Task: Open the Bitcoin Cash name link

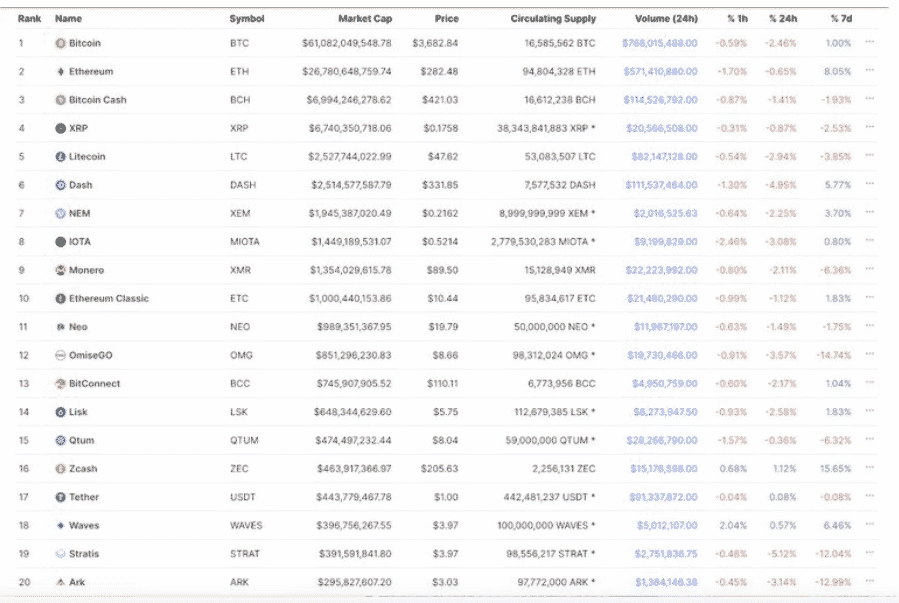Action: (x=97, y=100)
